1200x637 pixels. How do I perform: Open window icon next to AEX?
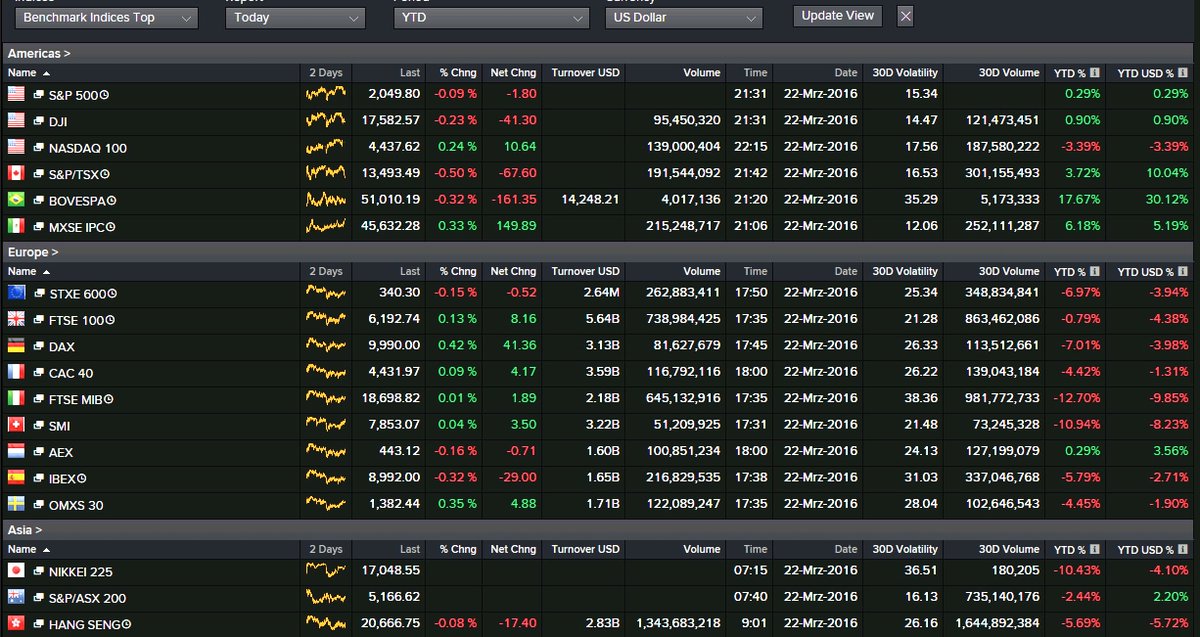coord(38,453)
